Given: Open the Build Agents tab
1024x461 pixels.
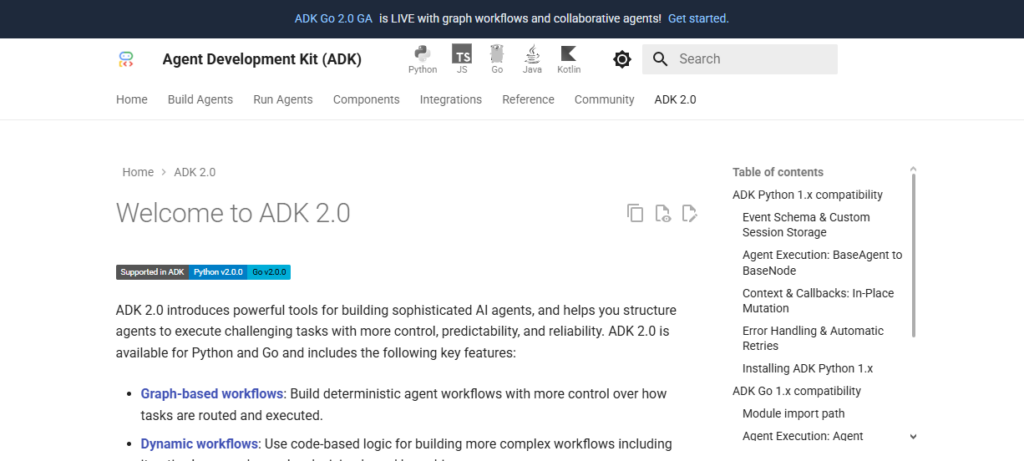Looking at the screenshot, I should [200, 99].
